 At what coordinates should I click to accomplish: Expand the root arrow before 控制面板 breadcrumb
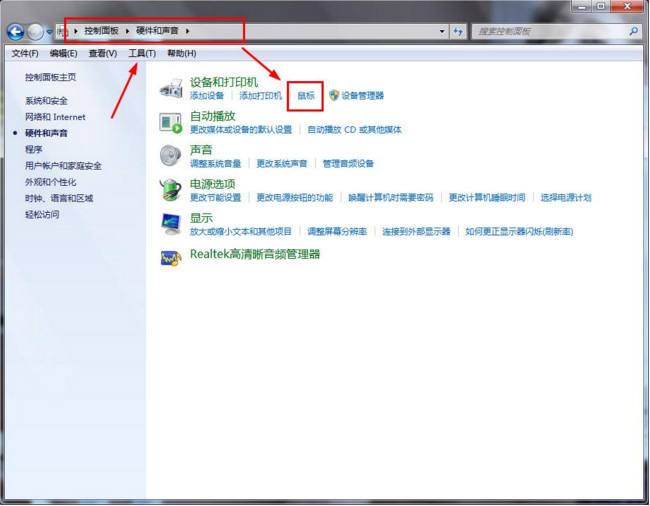76,31
